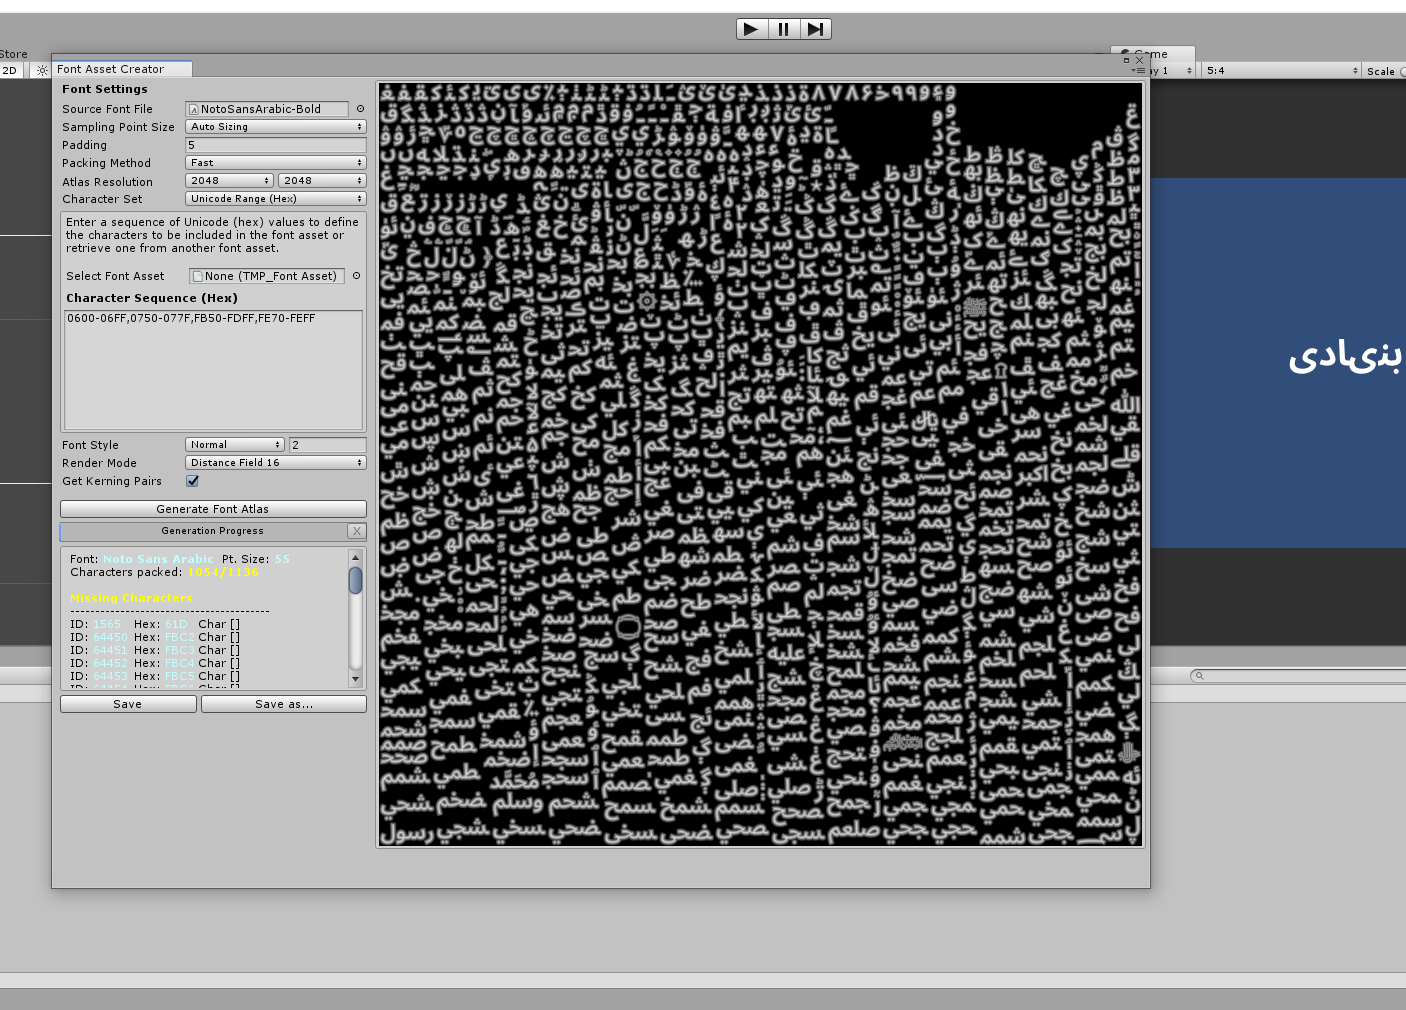
Task: Cancel generation with the progress X button
Action: (x=357, y=531)
